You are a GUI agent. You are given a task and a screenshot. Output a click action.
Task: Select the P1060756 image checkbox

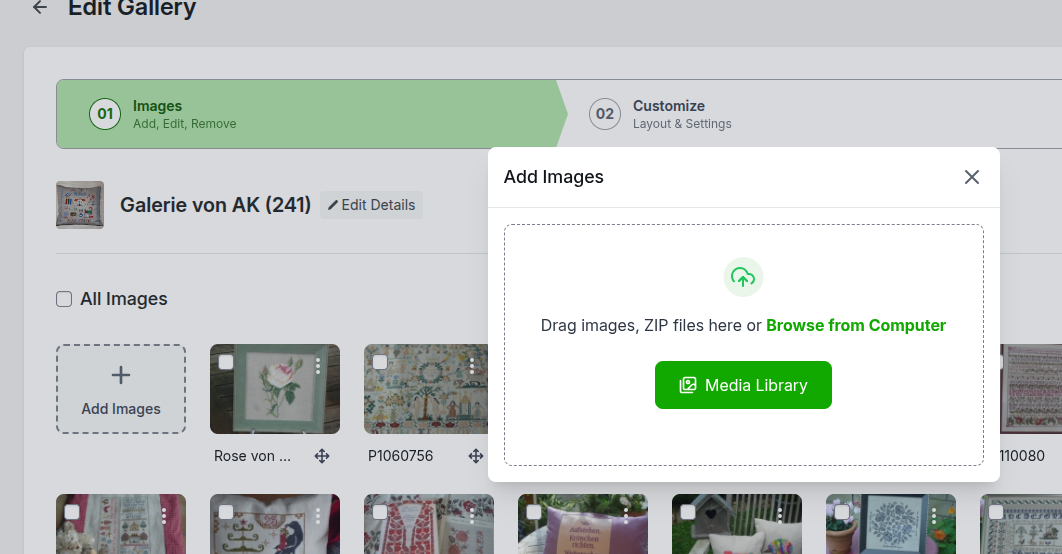pyautogui.click(x=380, y=362)
